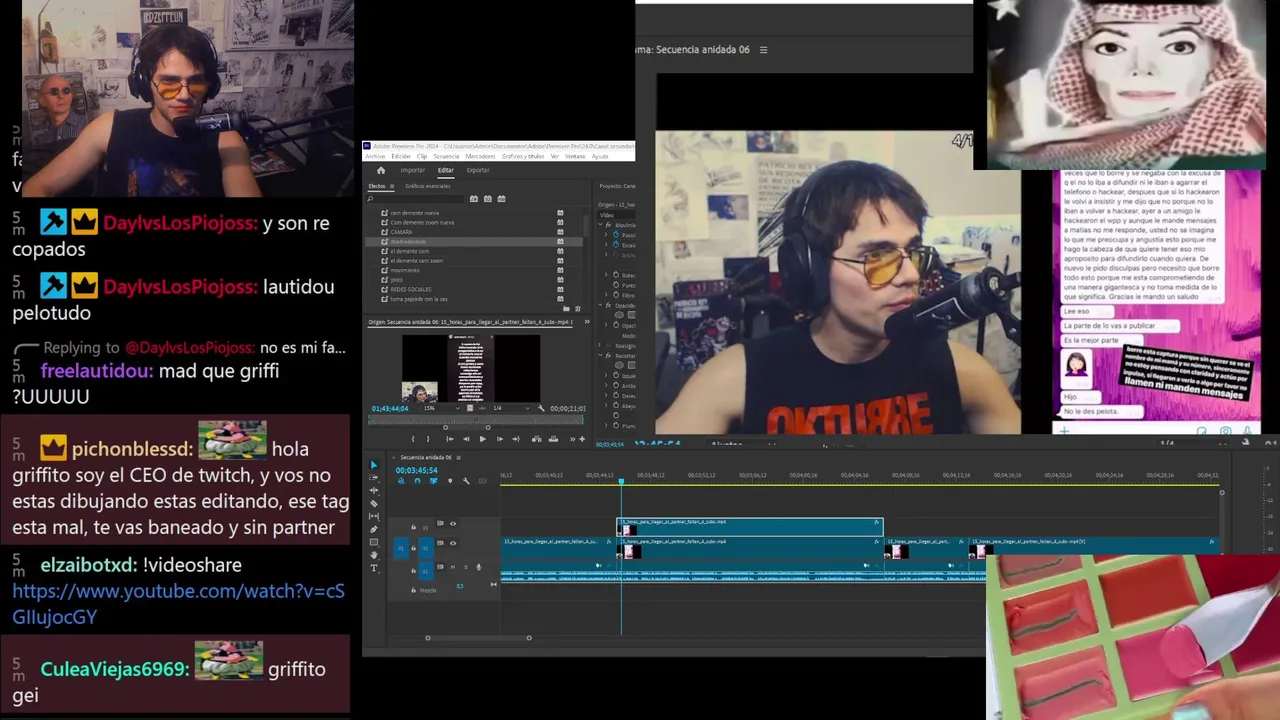1280x720 pixels.
Task: Toggle the Snap magnet in the timeline
Action: pos(417,481)
